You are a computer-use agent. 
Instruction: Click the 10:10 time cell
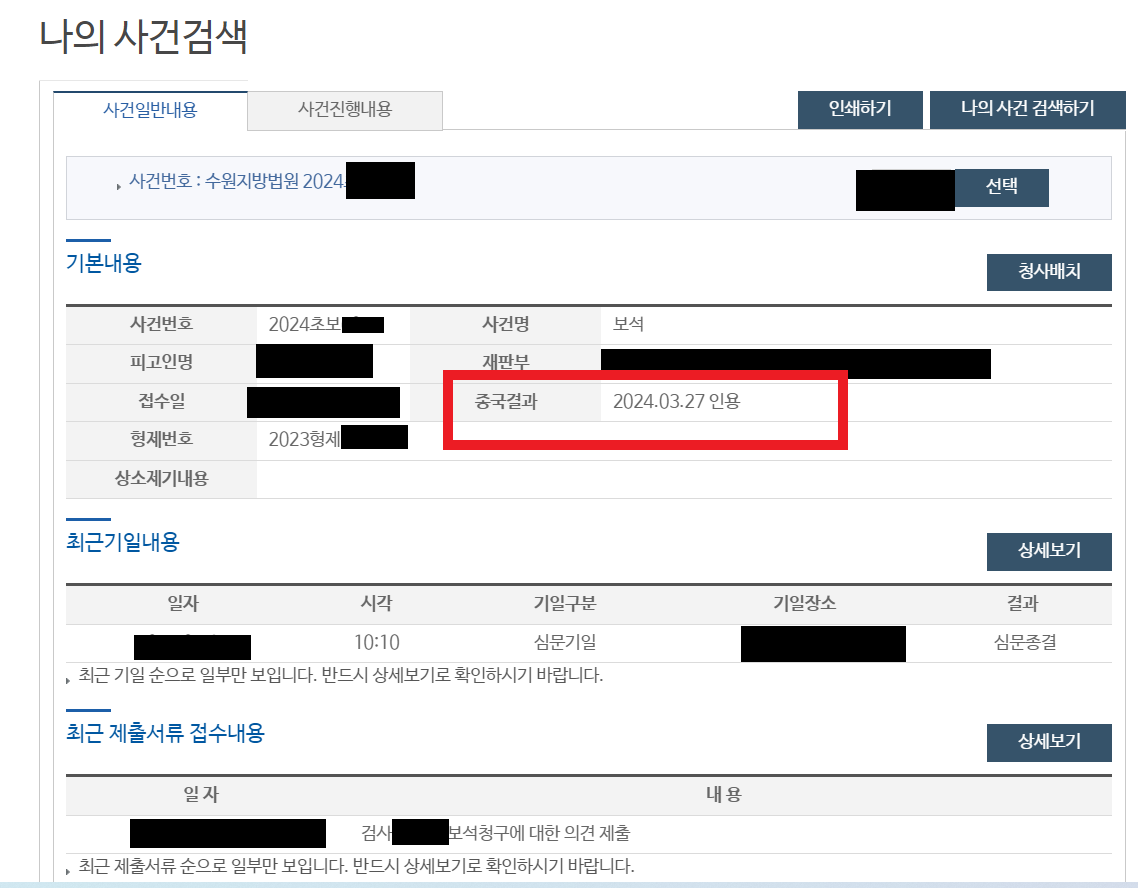pos(377,642)
